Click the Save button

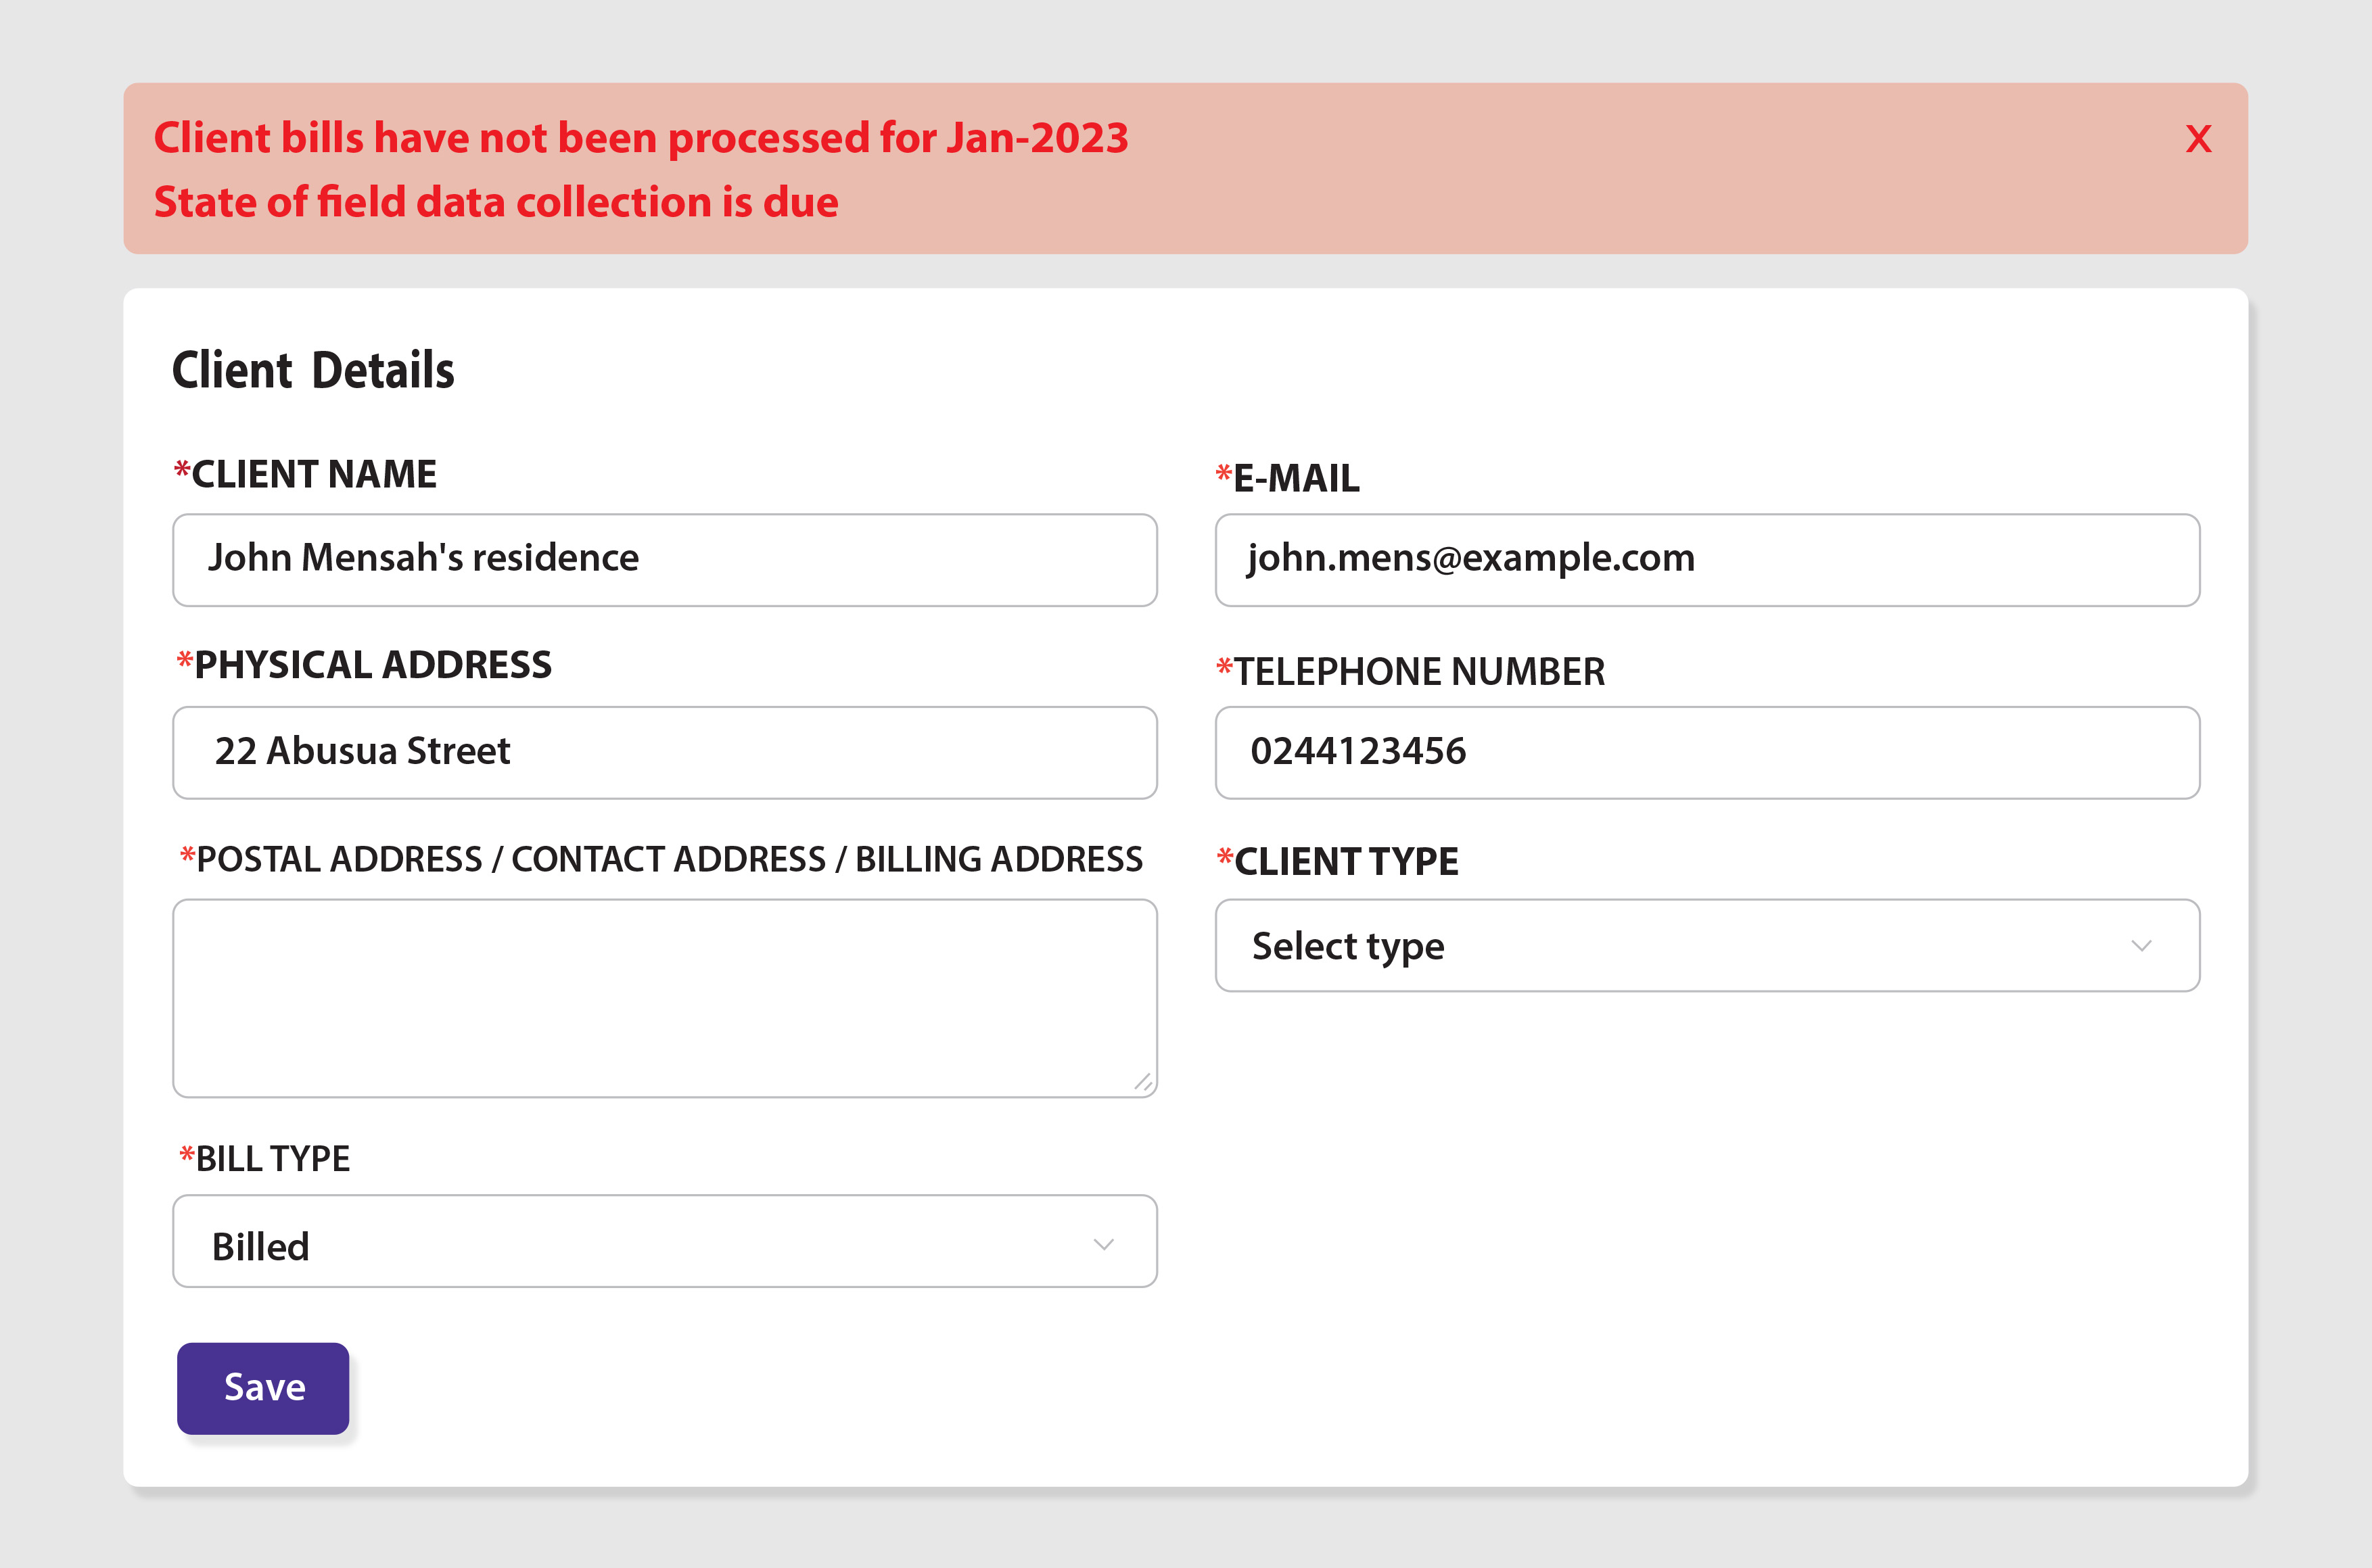(263, 1388)
